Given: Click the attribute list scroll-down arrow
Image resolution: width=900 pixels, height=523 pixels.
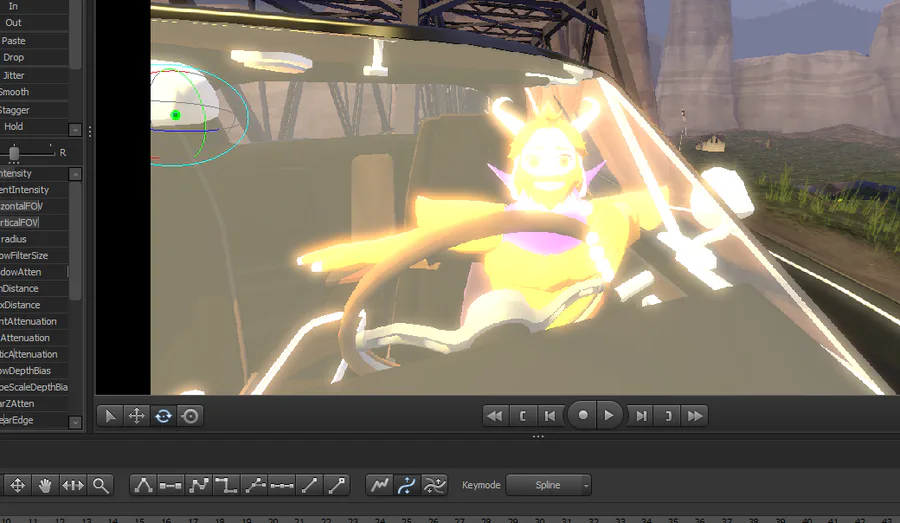Looking at the screenshot, I should pyautogui.click(x=75, y=423).
